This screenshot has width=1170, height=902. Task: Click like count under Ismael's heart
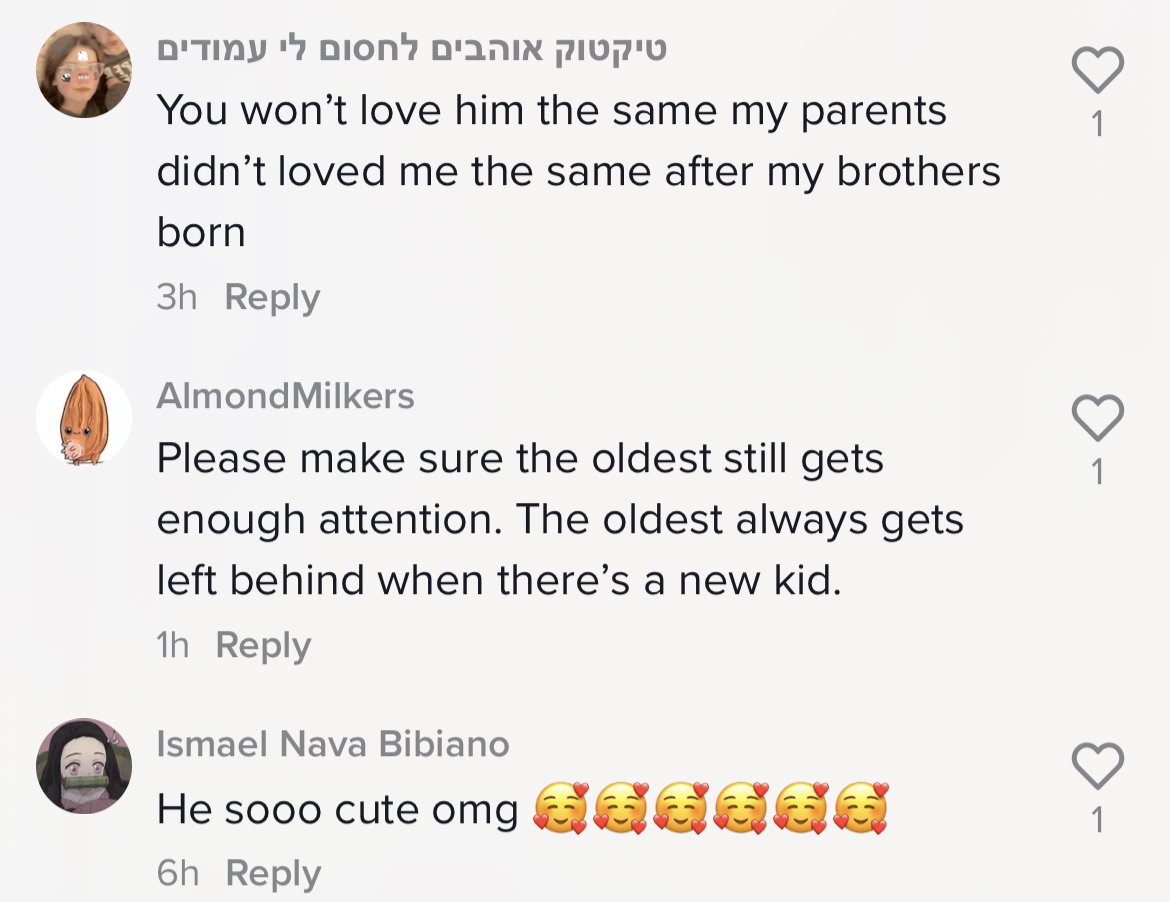(1098, 821)
